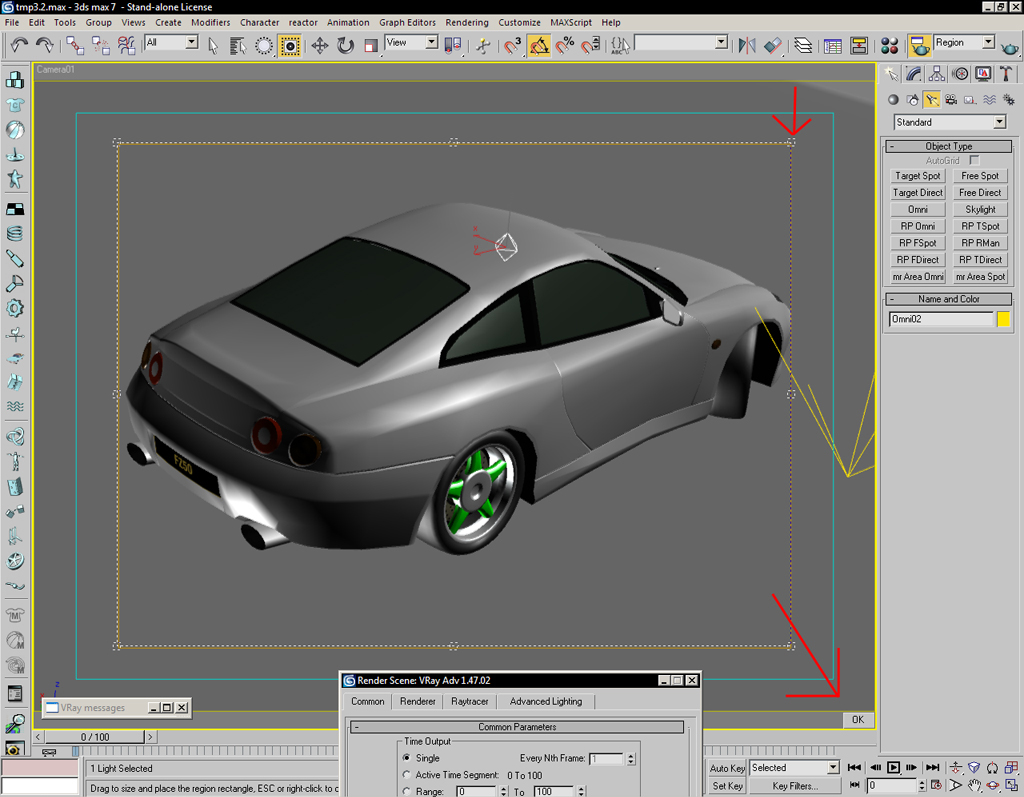Create a Target Spot light
1024x797 pixels.
tap(918, 176)
